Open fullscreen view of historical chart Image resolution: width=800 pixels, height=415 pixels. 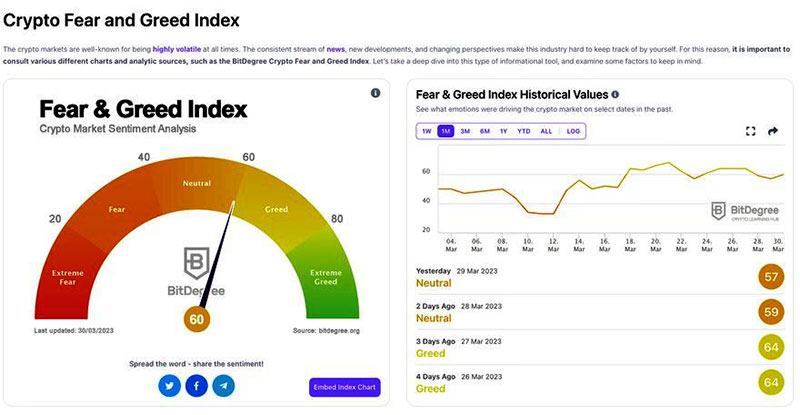click(x=751, y=131)
